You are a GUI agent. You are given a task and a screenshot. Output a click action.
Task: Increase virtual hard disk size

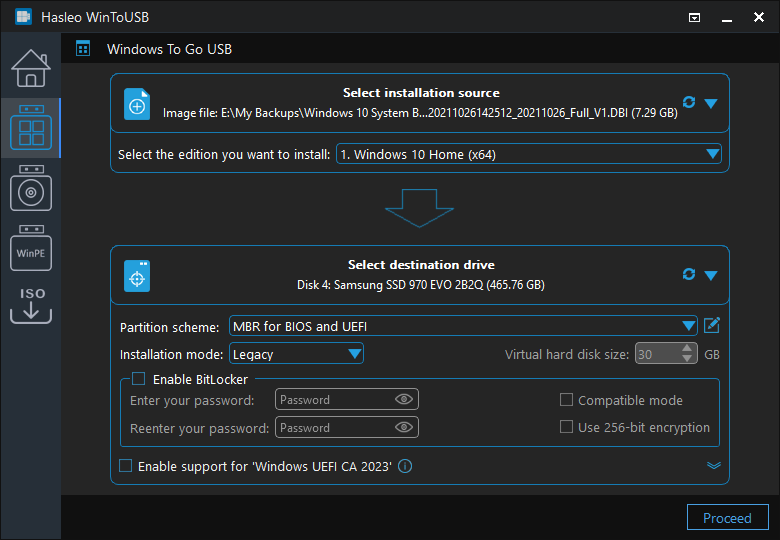click(687, 349)
